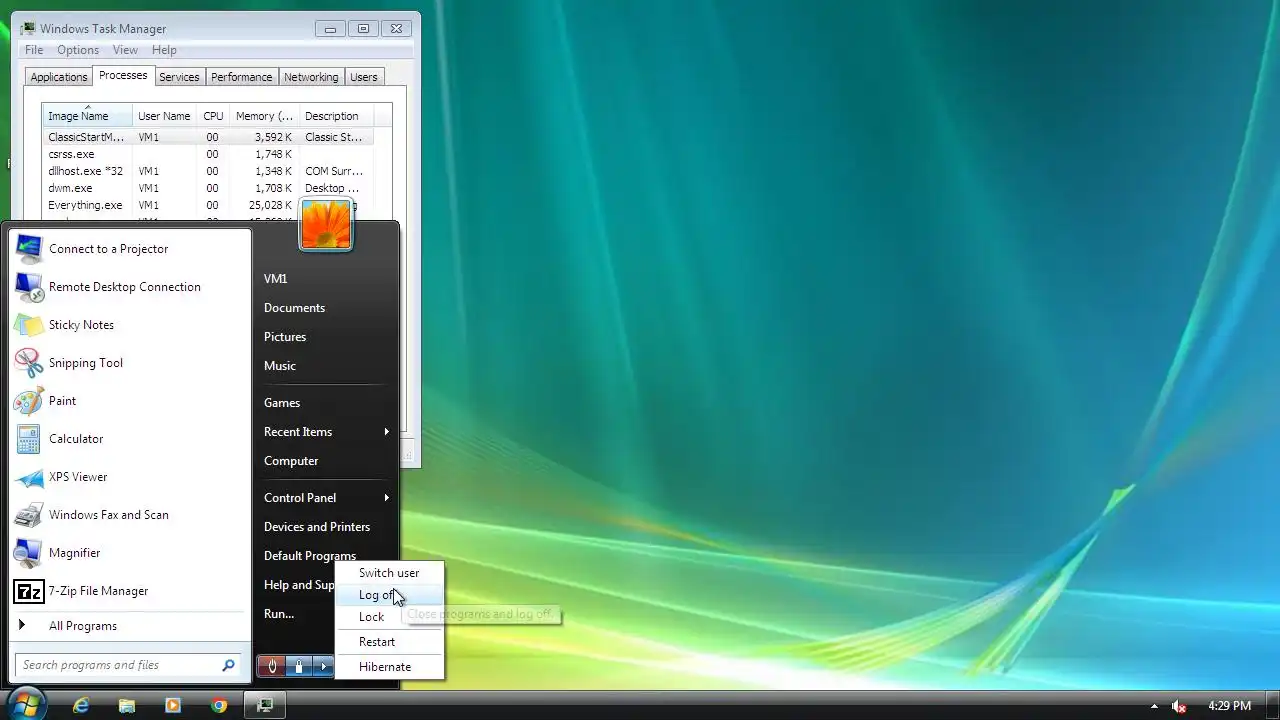Open Internet Explorer from taskbar
1280x720 pixels.
(x=81, y=705)
